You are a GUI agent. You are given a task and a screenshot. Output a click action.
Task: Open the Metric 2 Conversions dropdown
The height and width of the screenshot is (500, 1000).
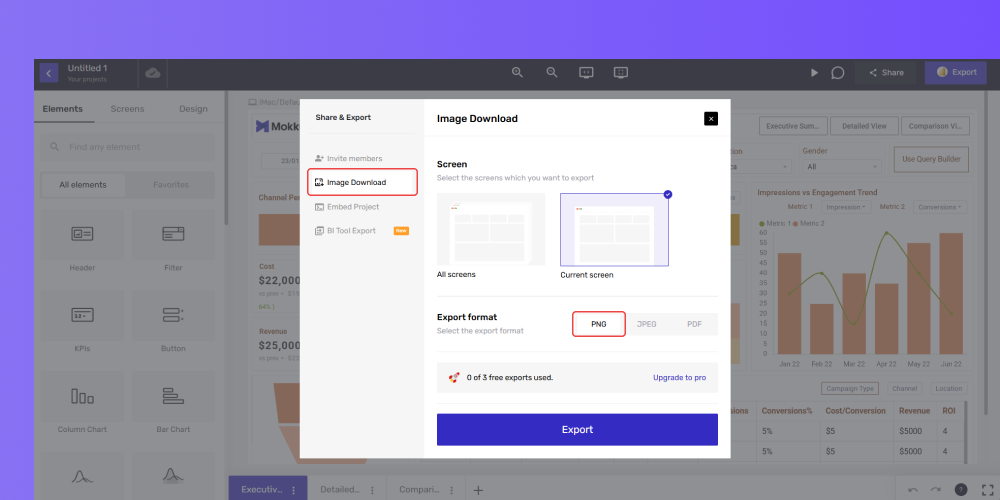pos(940,207)
